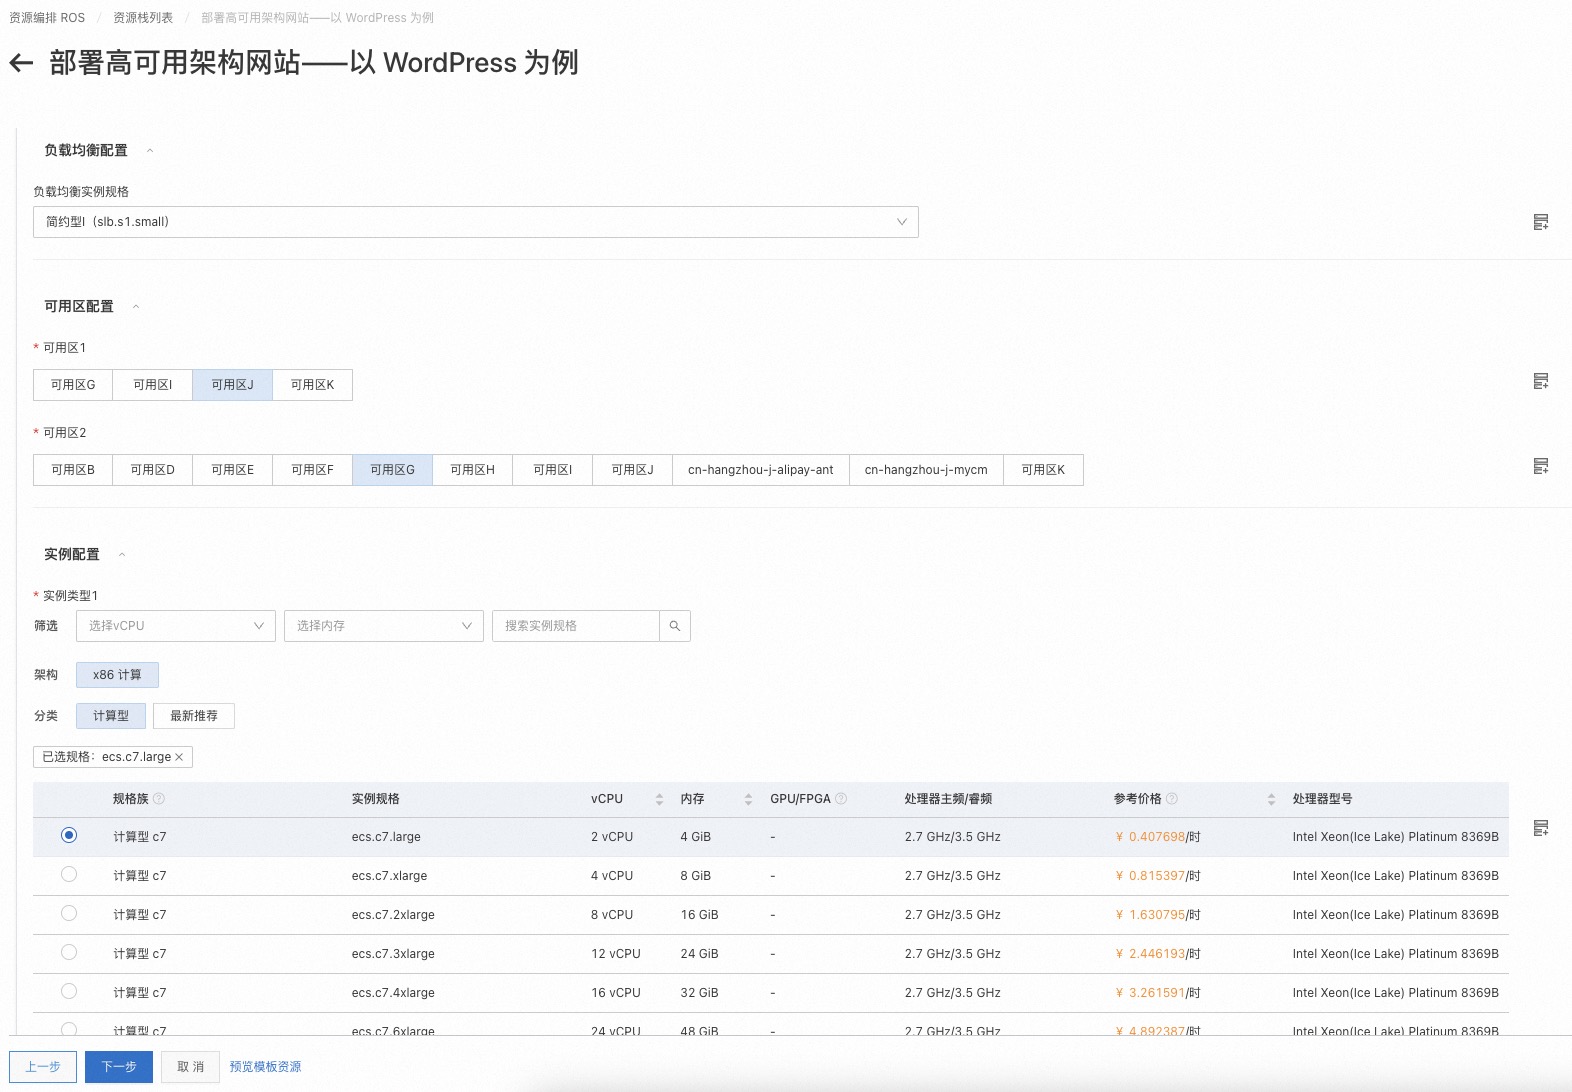Click the parameter icon beside 可用区2 row

[x=1541, y=466]
